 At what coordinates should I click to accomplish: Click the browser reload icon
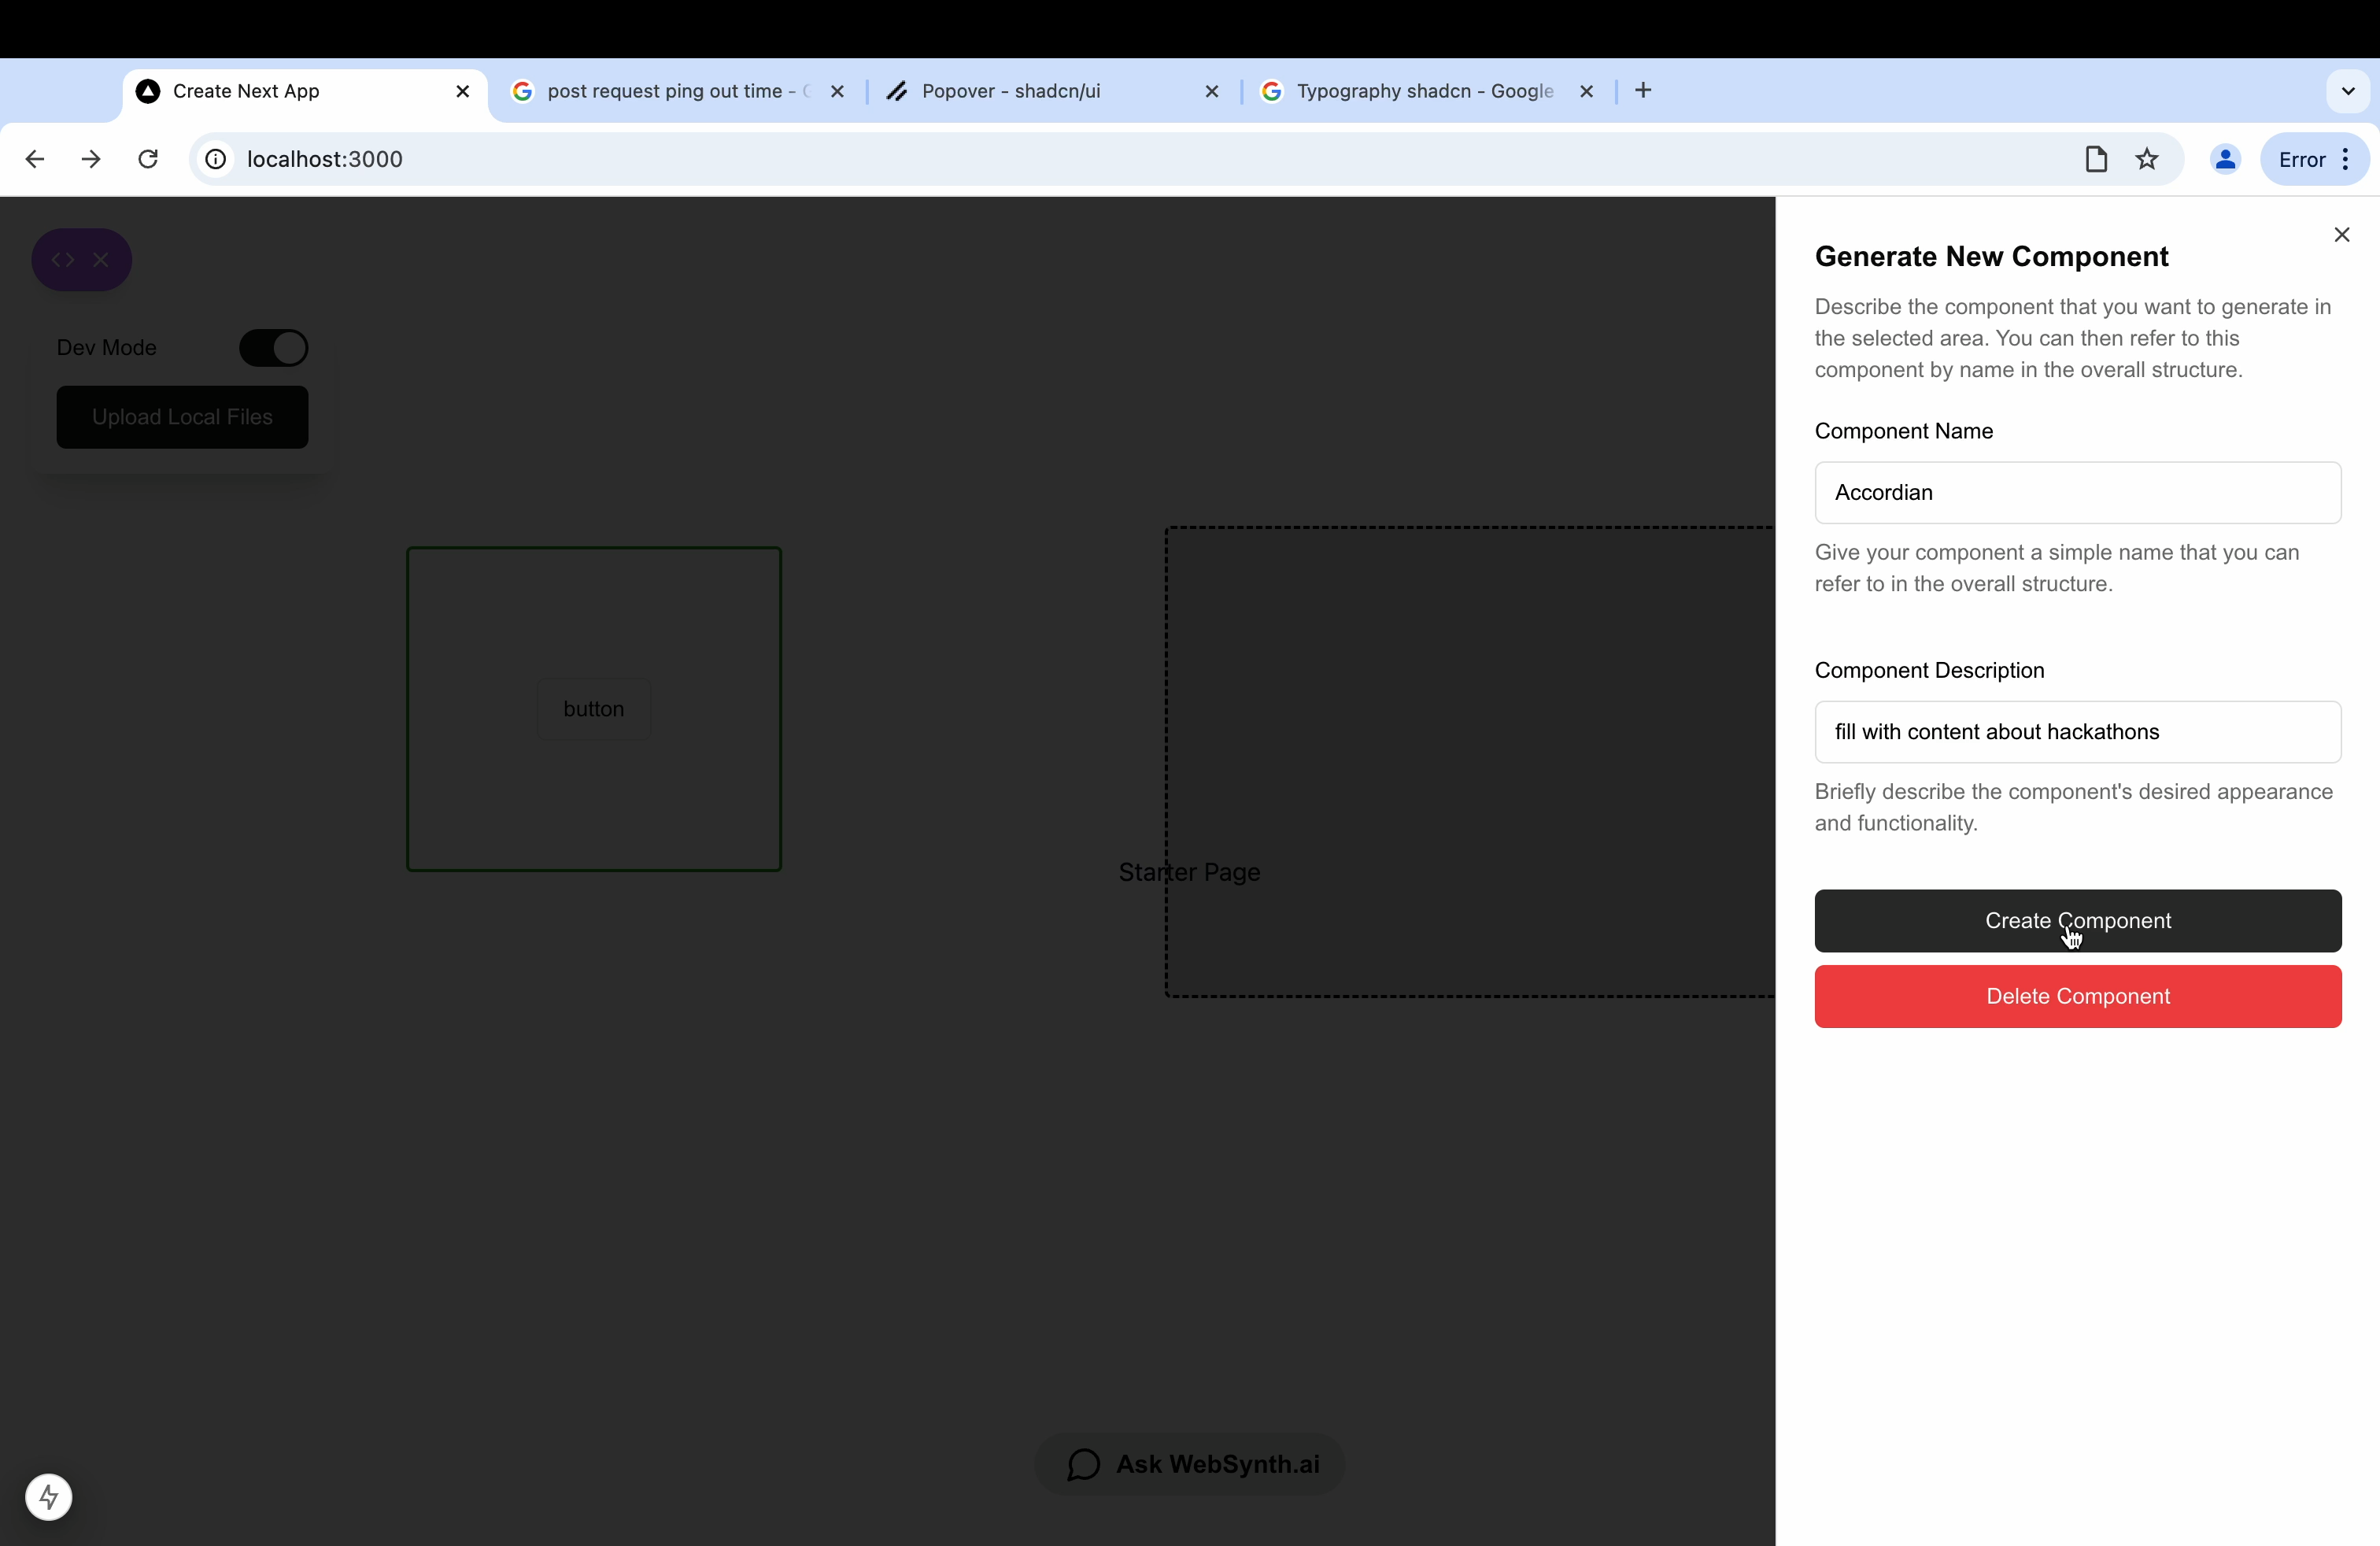point(148,159)
